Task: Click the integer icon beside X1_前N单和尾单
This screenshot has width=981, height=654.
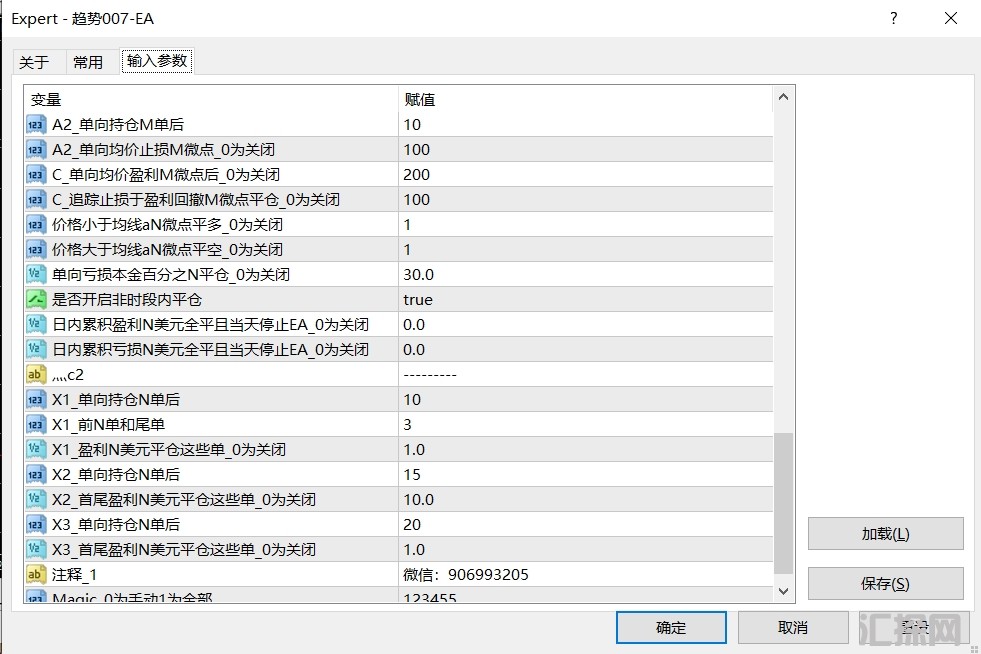Action: (x=36, y=425)
